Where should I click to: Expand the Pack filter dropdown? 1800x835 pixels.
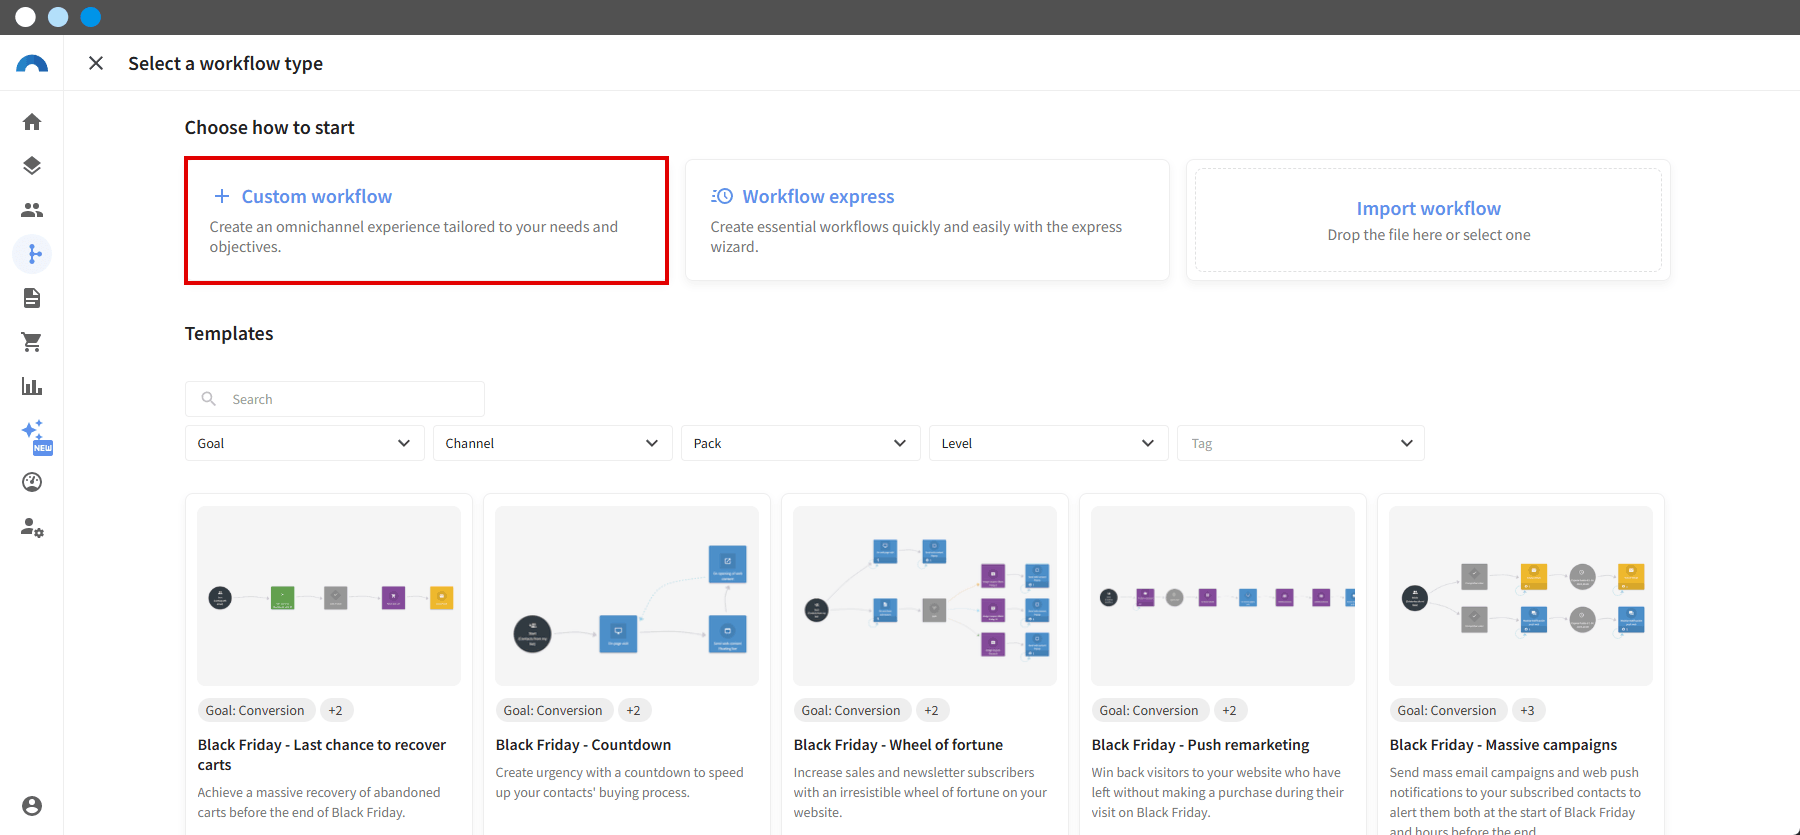point(801,443)
